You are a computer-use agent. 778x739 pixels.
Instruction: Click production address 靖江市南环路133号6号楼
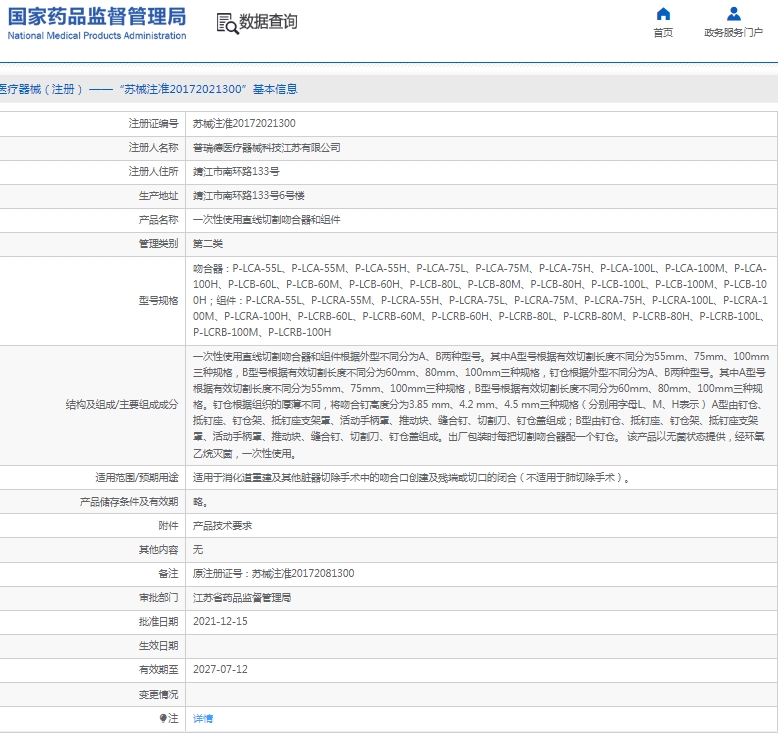coord(249,196)
